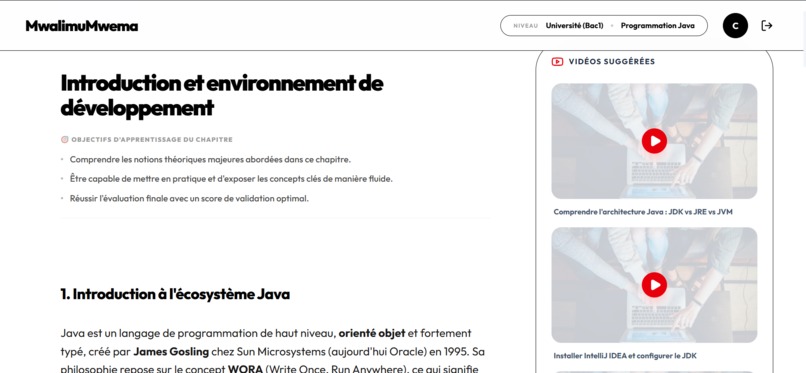Click the Objectifs d'apprentissage du chapitre label
806x373 pixels.
tap(152, 139)
